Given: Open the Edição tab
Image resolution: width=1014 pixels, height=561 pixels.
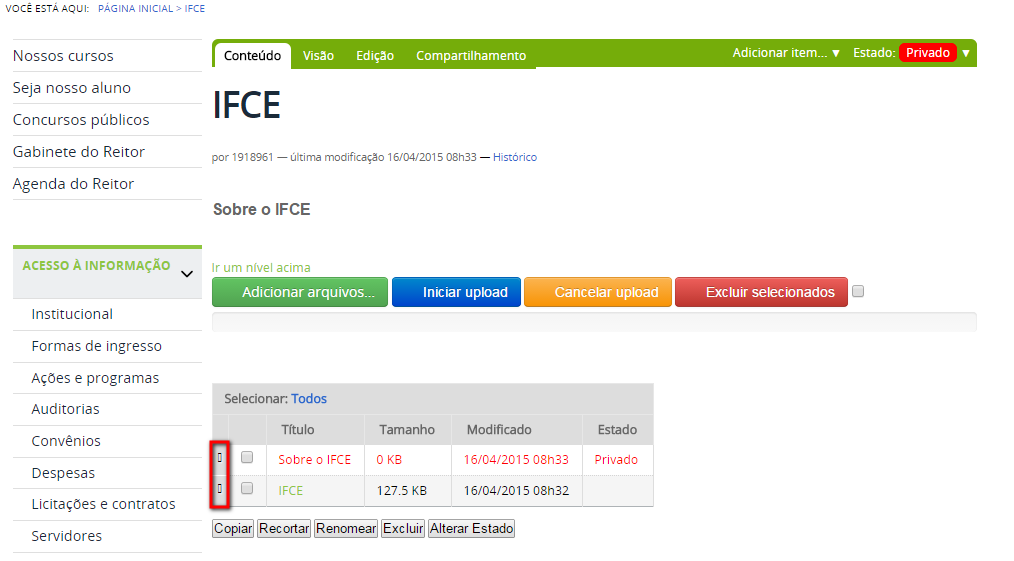Looking at the screenshot, I should pyautogui.click(x=375, y=56).
